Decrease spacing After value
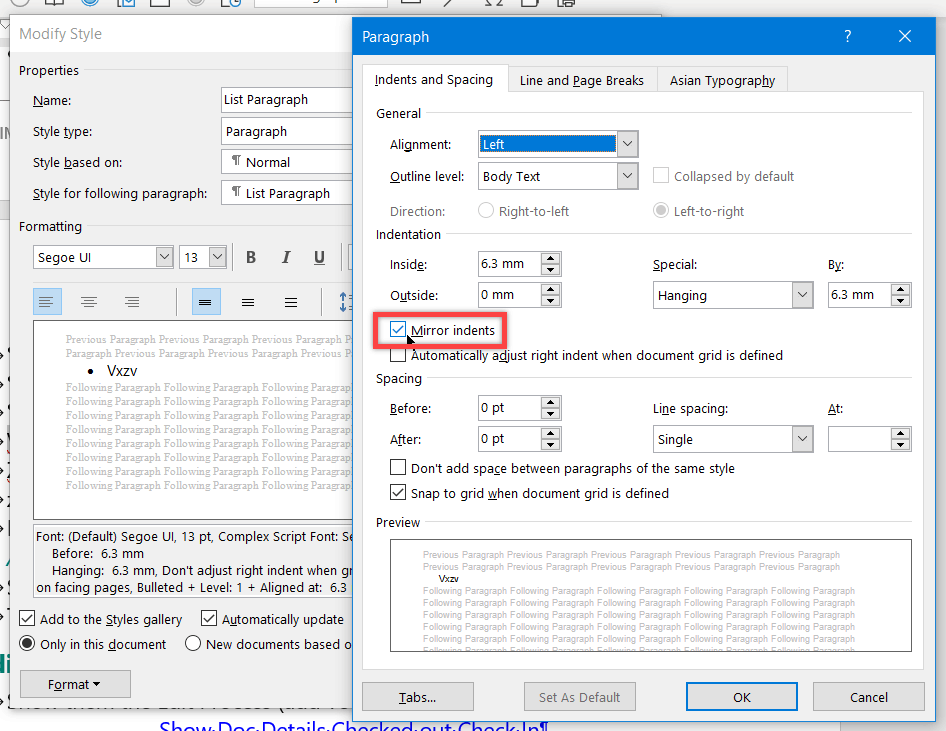 click(550, 445)
